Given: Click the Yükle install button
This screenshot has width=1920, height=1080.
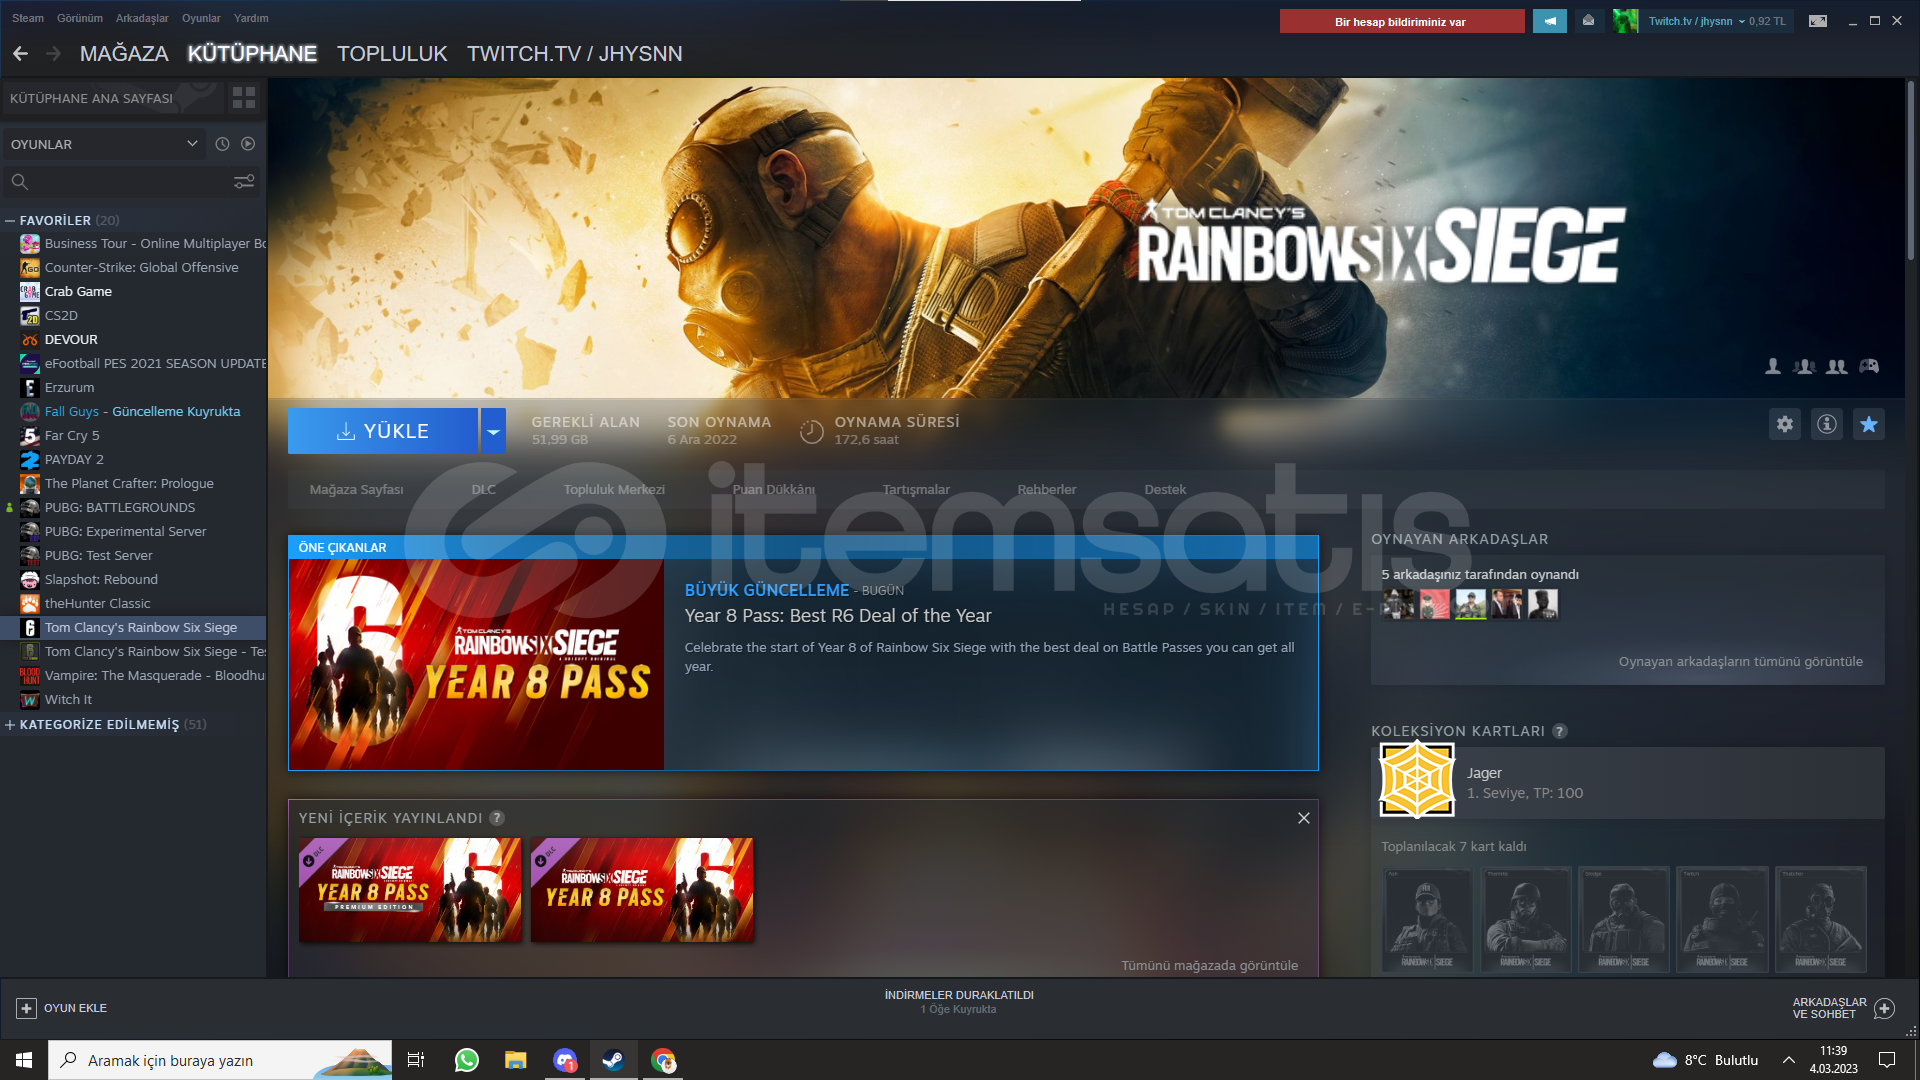Looking at the screenshot, I should (383, 431).
